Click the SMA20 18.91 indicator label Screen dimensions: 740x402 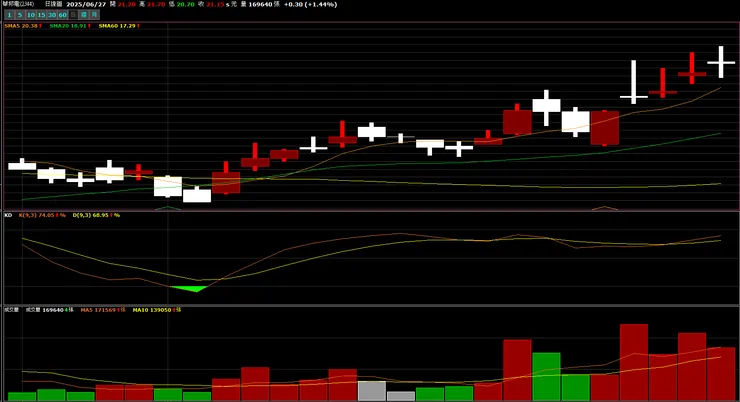(x=70, y=26)
